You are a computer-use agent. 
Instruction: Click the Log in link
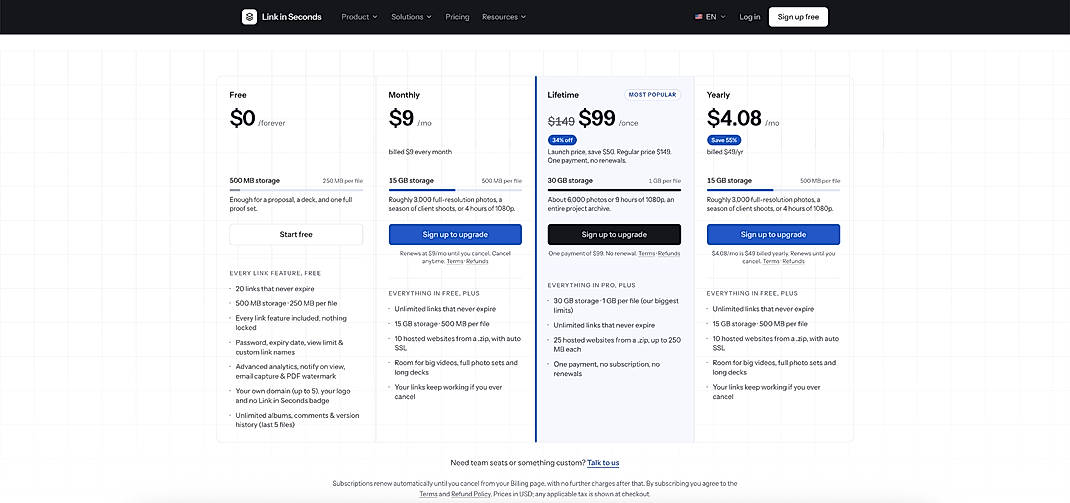749,17
